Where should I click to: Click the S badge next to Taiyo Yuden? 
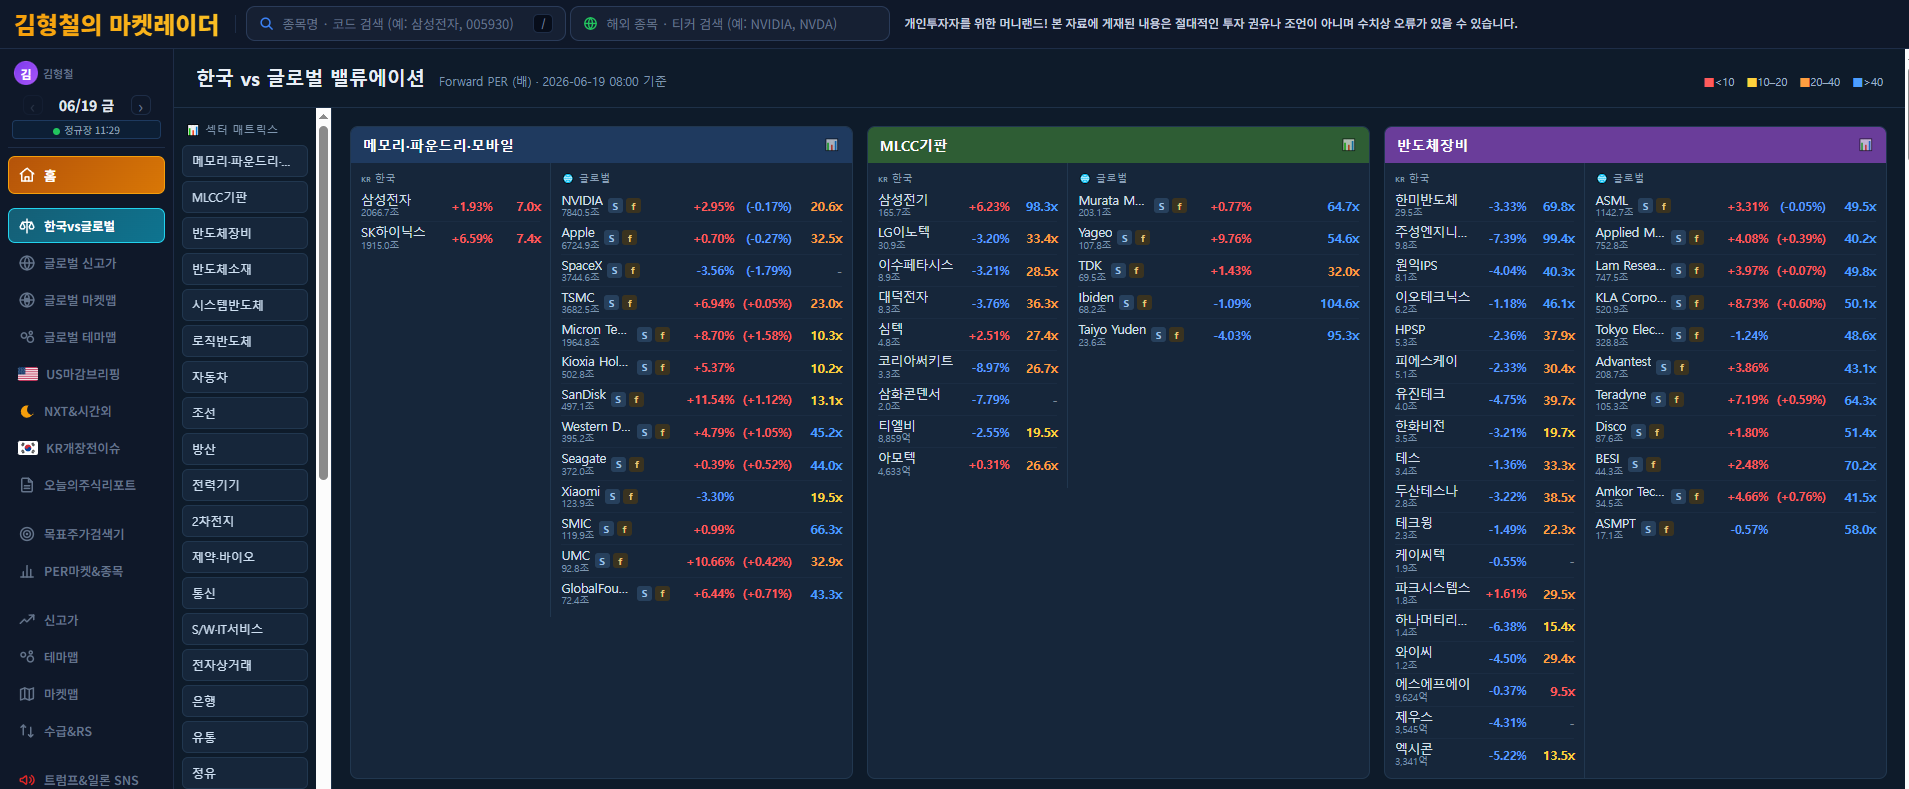click(1158, 335)
